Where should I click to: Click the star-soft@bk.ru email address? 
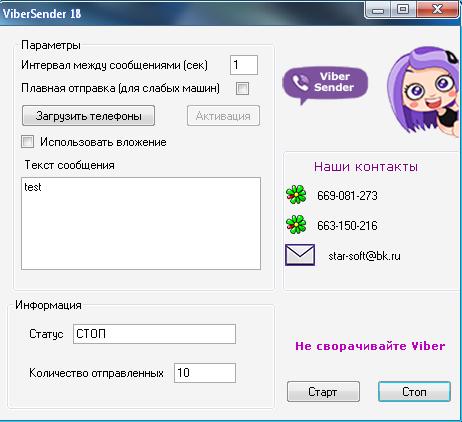[x=364, y=256]
